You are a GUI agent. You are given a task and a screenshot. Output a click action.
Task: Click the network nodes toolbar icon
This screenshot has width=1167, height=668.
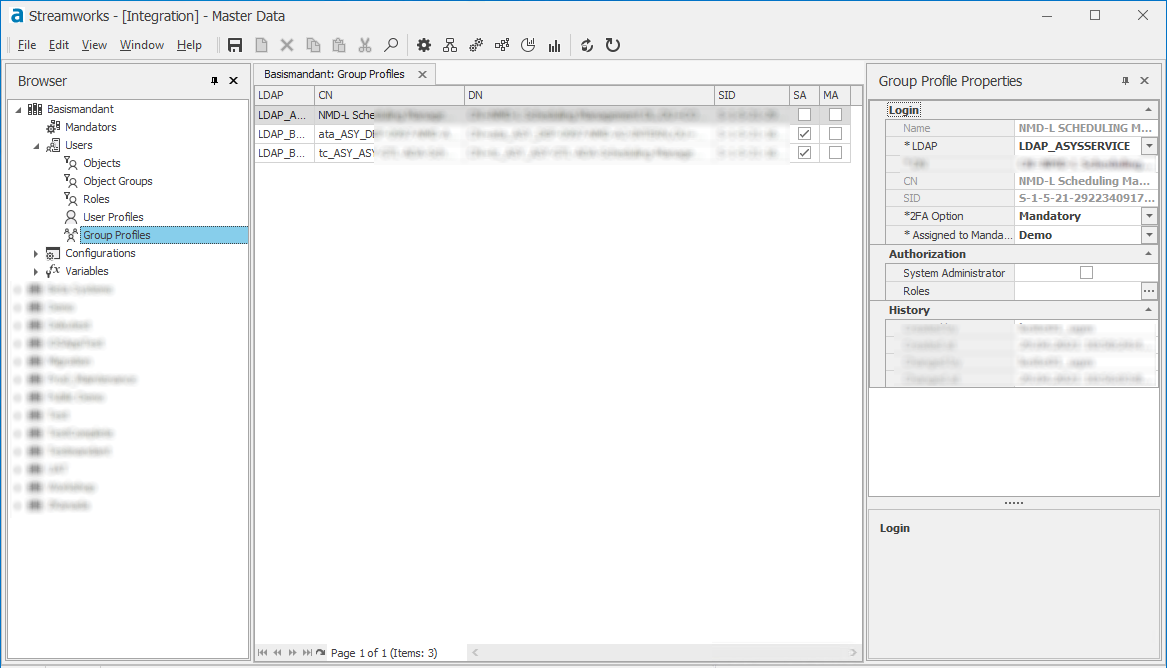click(x=502, y=45)
